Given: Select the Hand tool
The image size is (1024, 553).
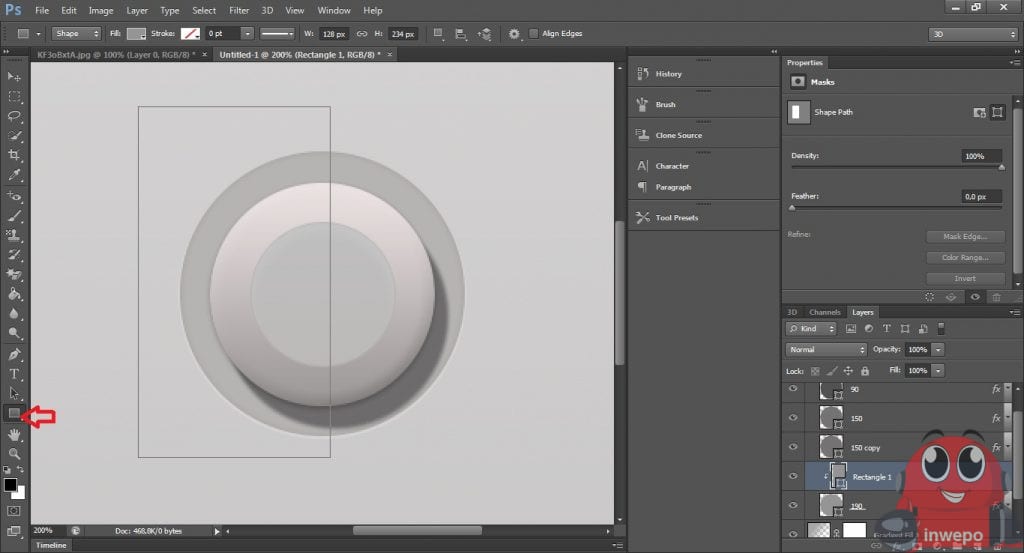Looking at the screenshot, I should click(x=14, y=435).
